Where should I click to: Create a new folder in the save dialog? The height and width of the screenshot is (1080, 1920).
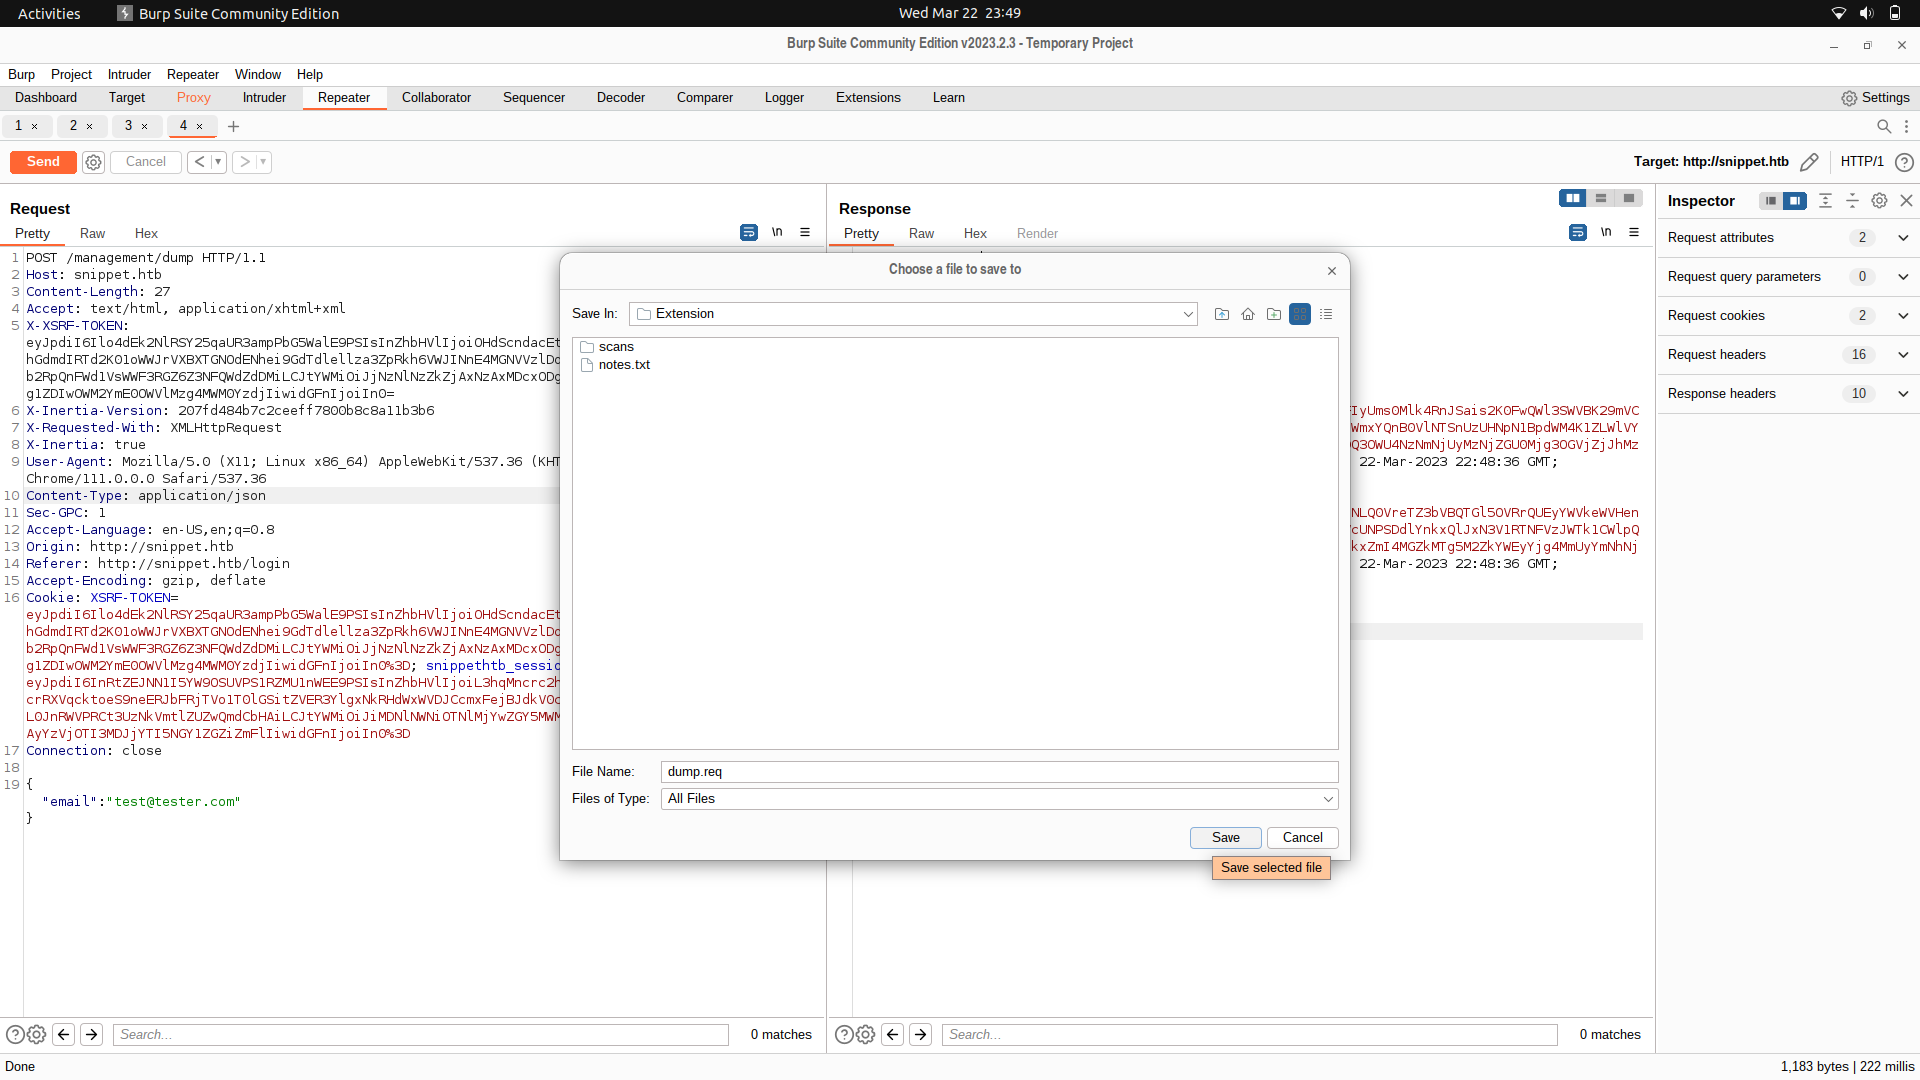[1273, 313]
